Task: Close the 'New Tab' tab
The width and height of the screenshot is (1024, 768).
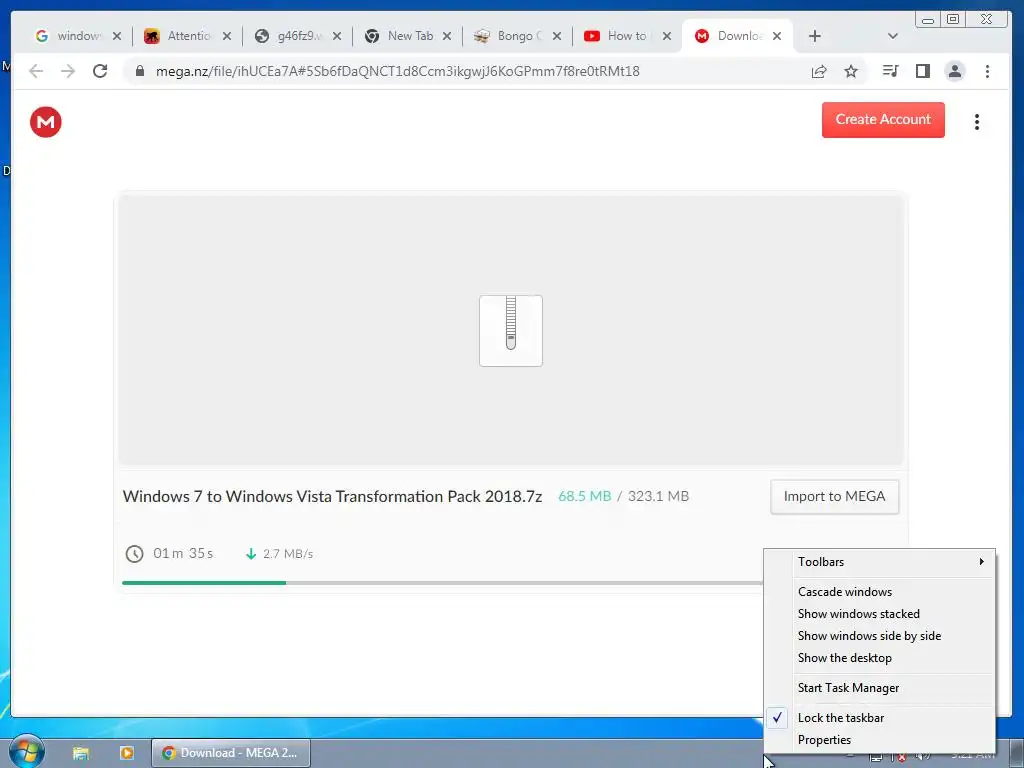Action: coord(447,36)
